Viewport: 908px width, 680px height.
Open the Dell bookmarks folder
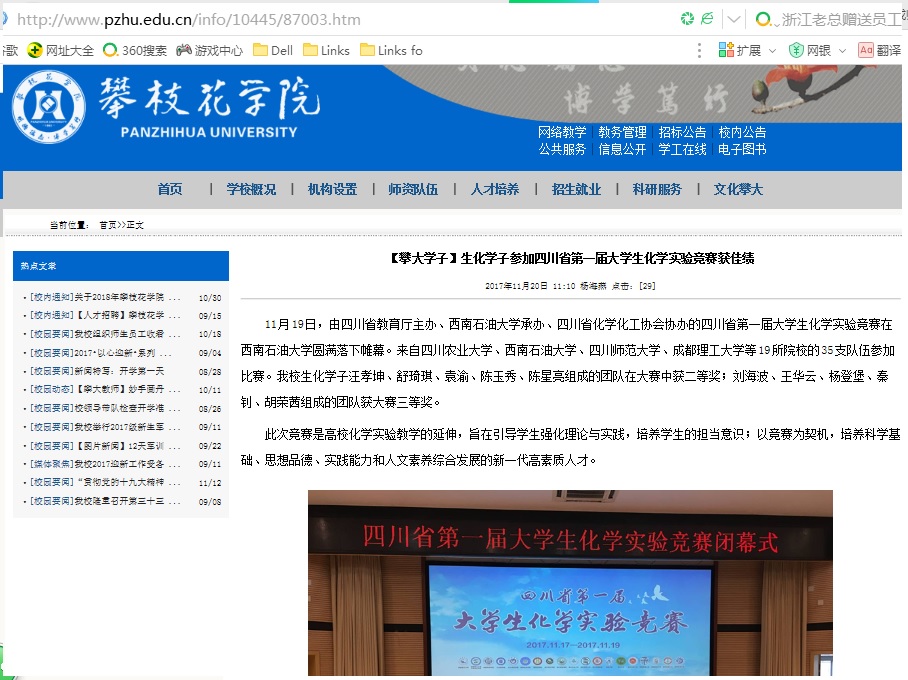tap(272, 50)
